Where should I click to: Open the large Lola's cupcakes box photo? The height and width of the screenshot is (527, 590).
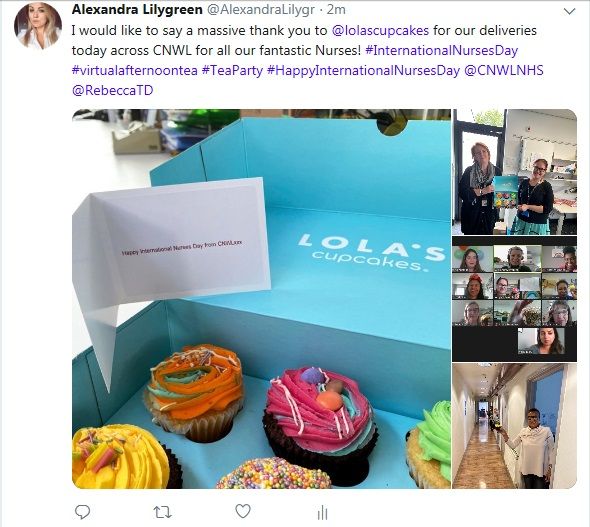pos(261,299)
